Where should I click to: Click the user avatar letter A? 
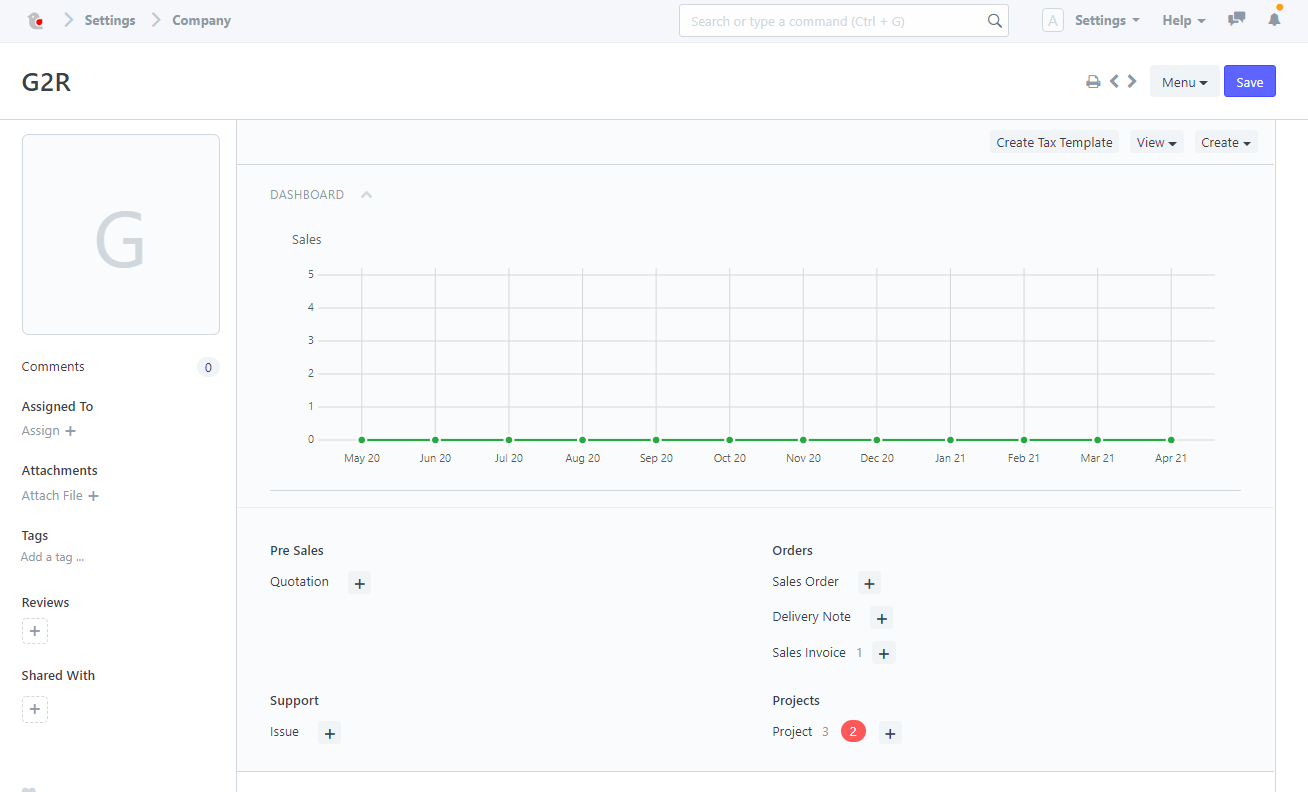click(x=1053, y=20)
